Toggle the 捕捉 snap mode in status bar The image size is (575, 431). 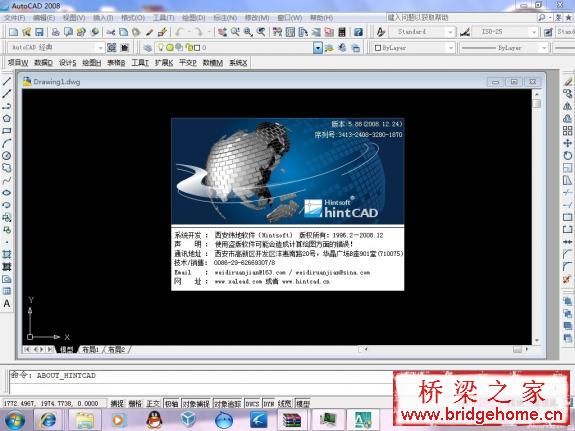[x=117, y=403]
